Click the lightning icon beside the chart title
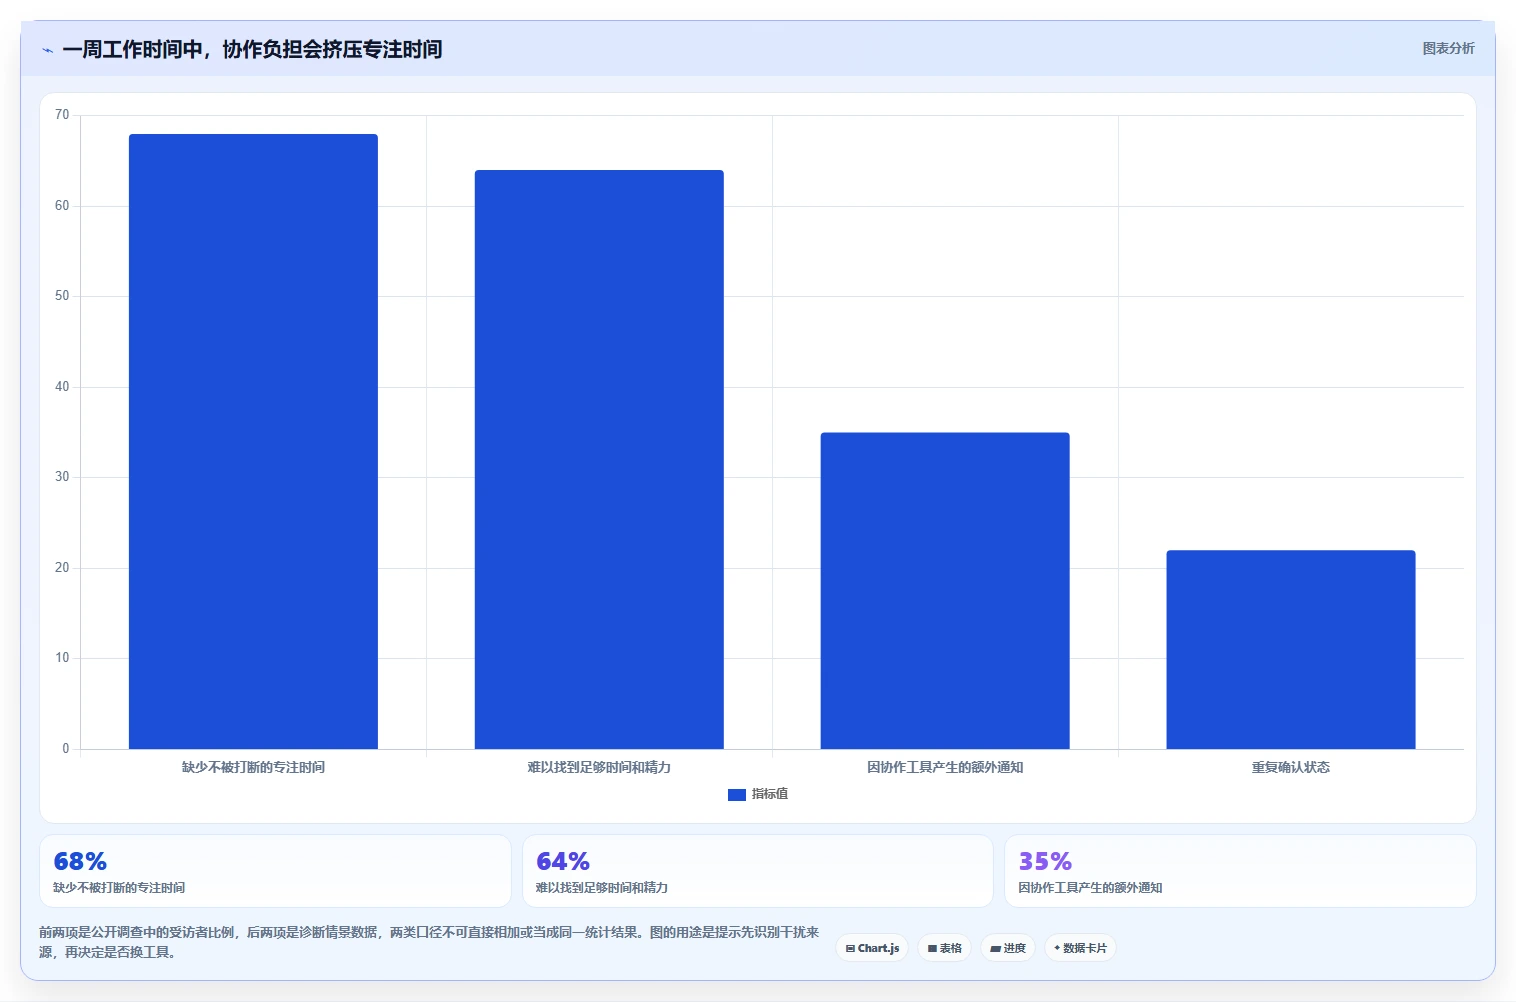 click(x=47, y=50)
